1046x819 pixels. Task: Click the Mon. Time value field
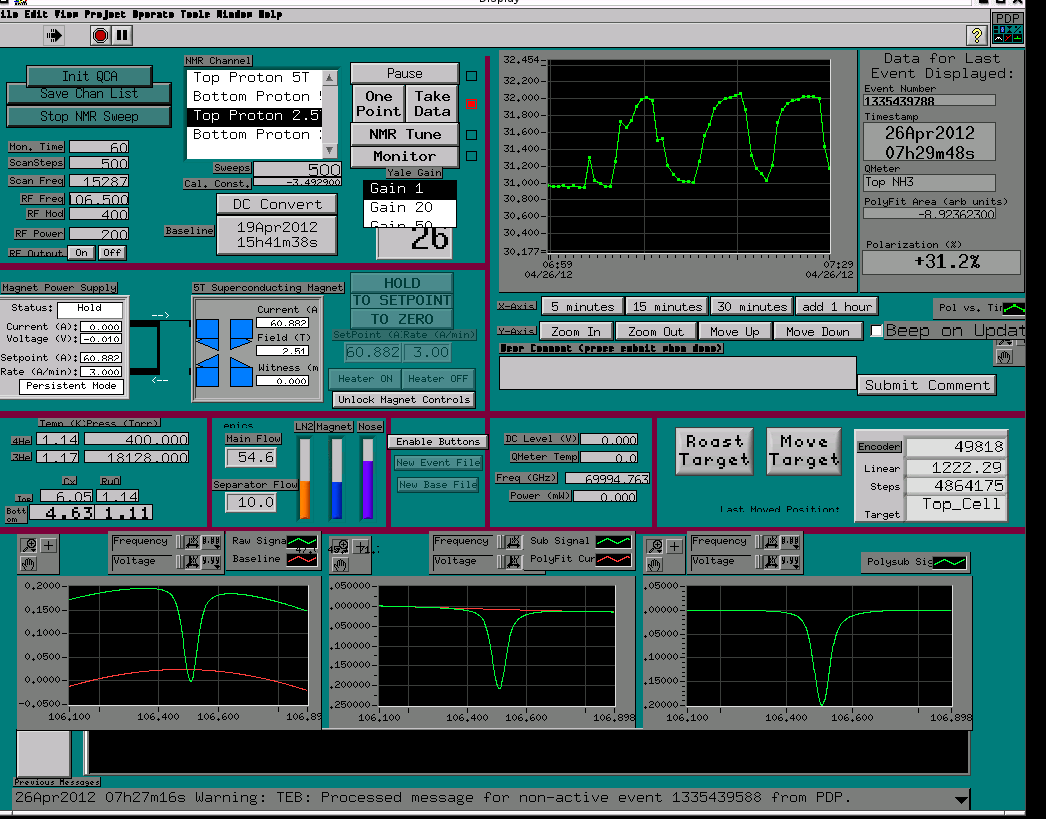99,147
